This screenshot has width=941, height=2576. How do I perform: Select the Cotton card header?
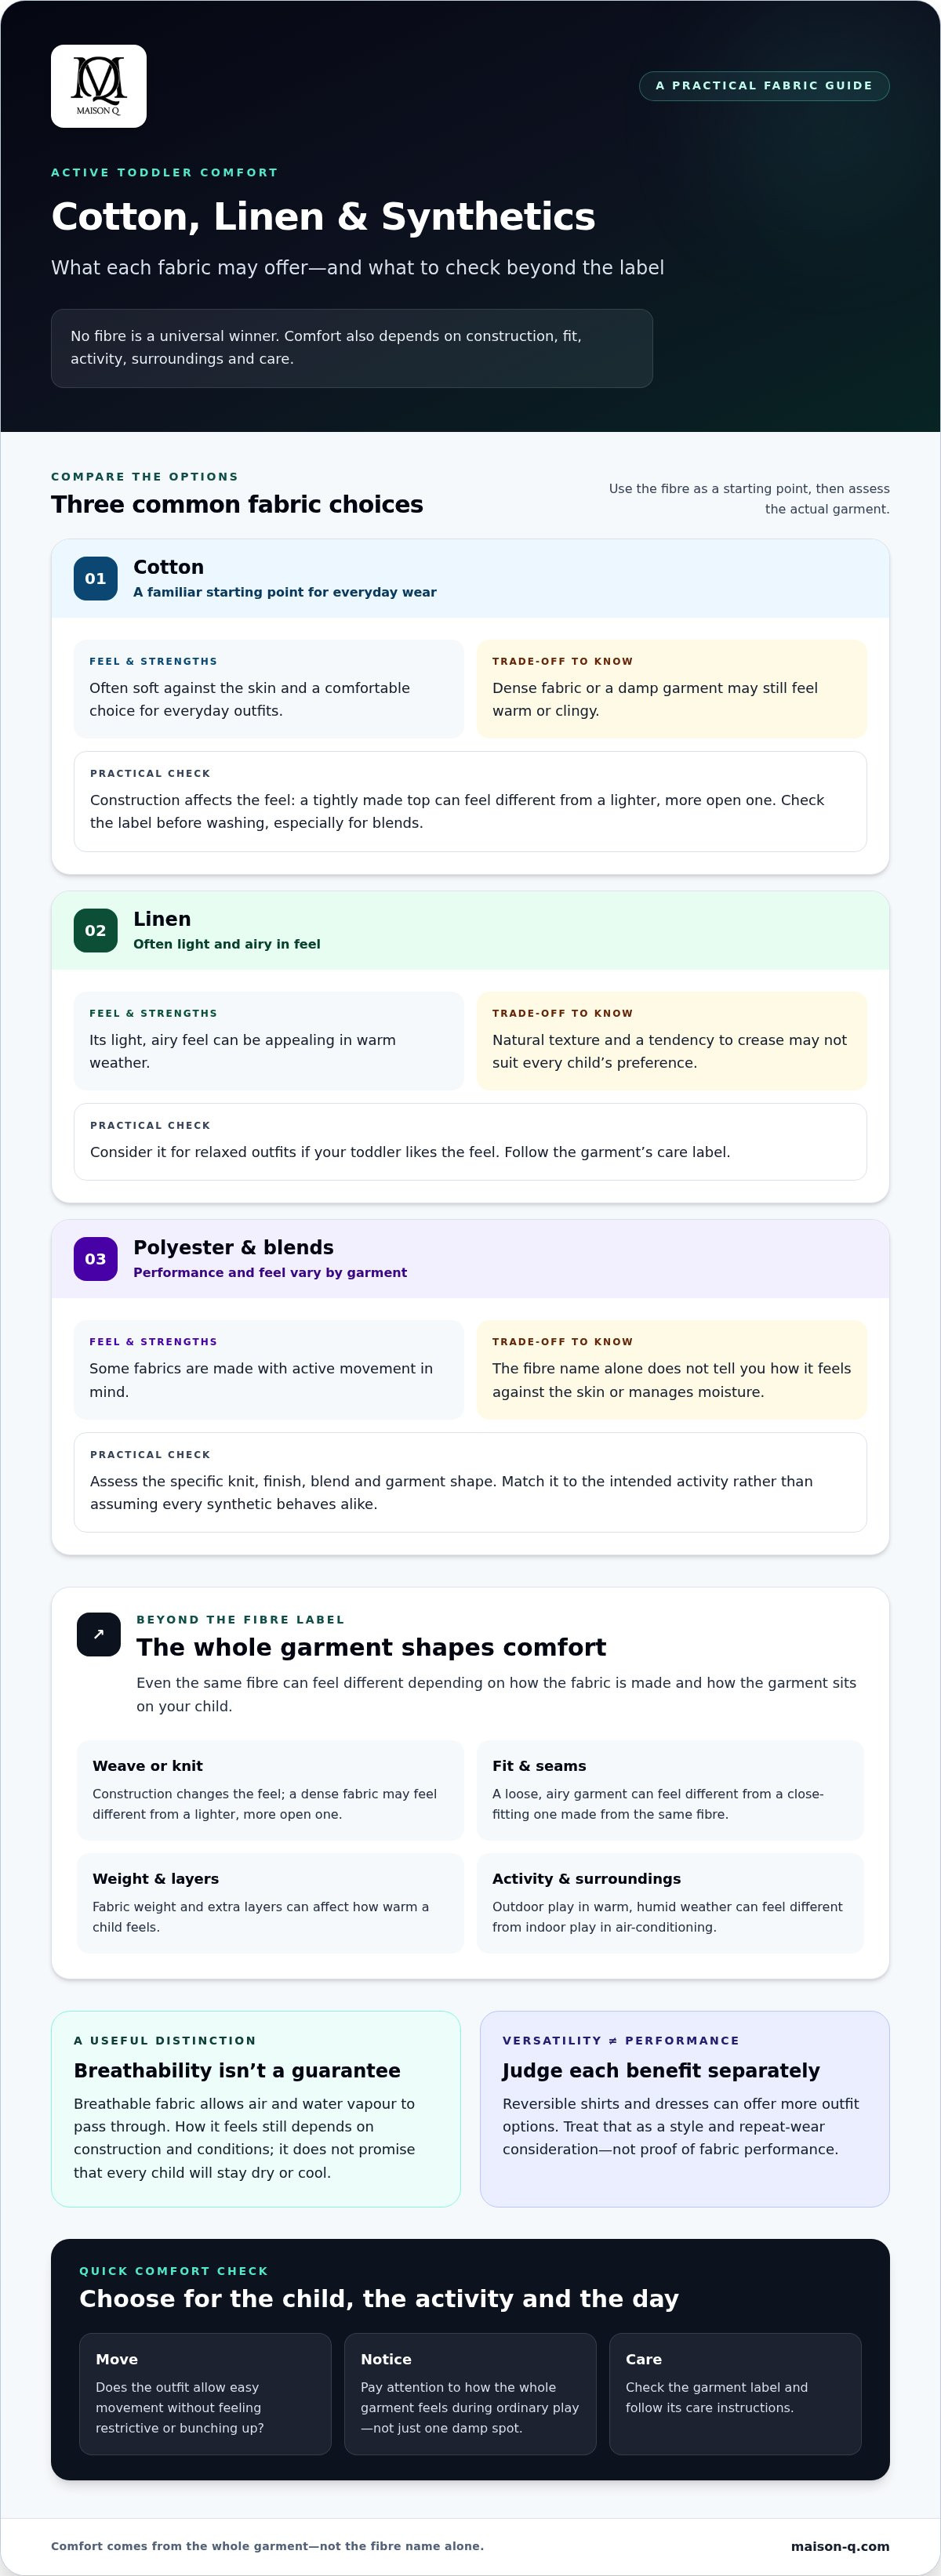[470, 579]
